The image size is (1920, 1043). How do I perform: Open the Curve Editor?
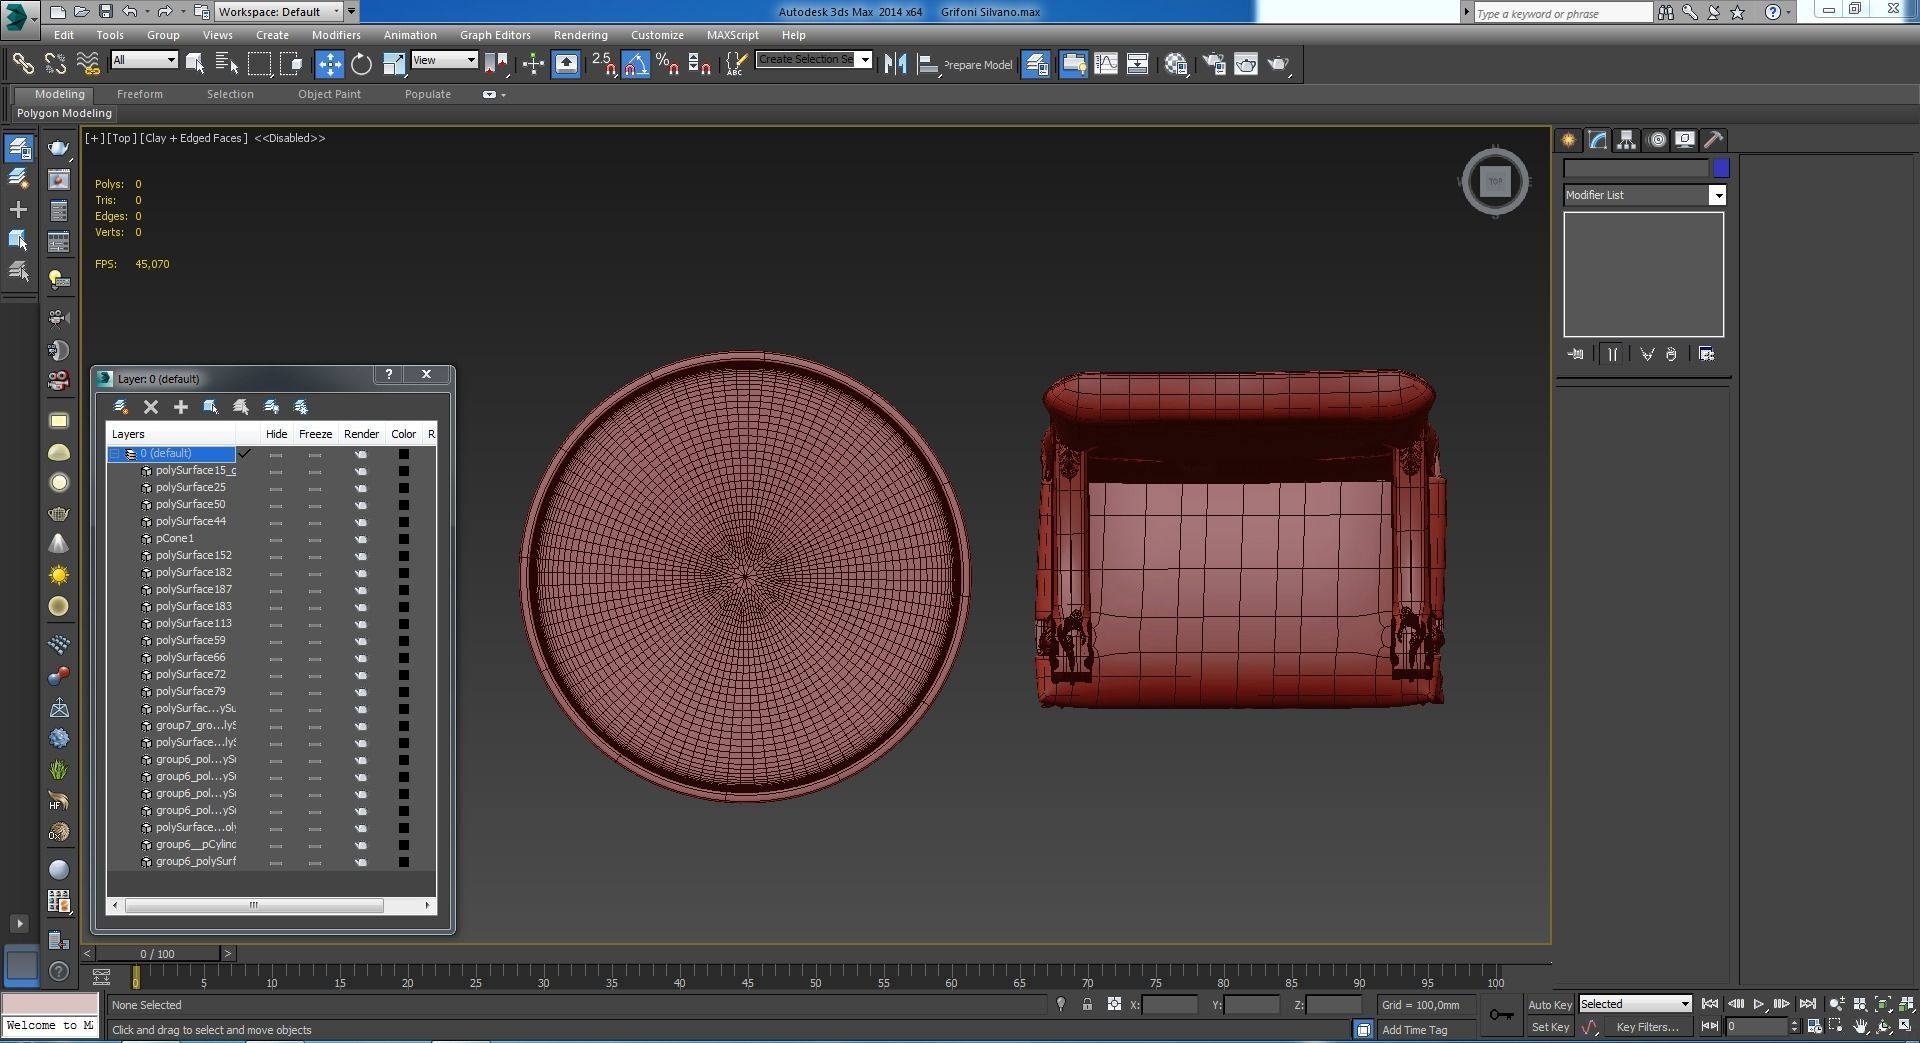tap(1106, 64)
